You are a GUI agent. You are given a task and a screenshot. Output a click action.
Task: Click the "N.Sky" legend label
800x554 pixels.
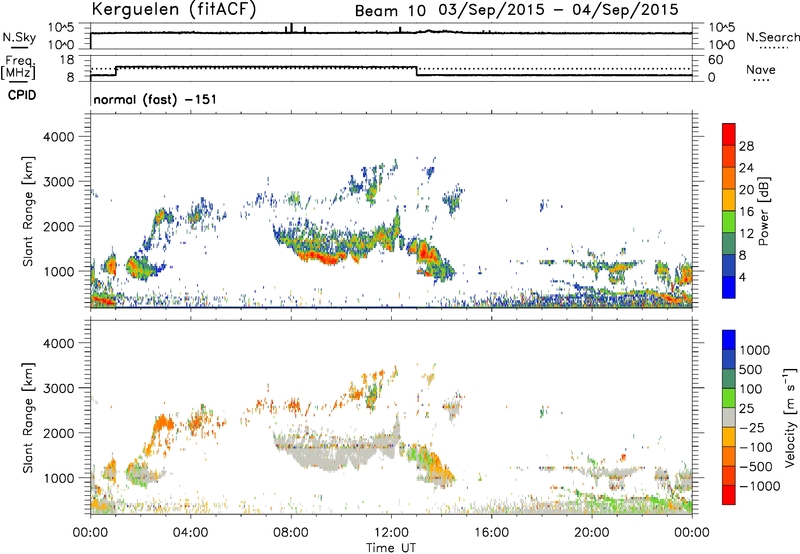(19, 37)
